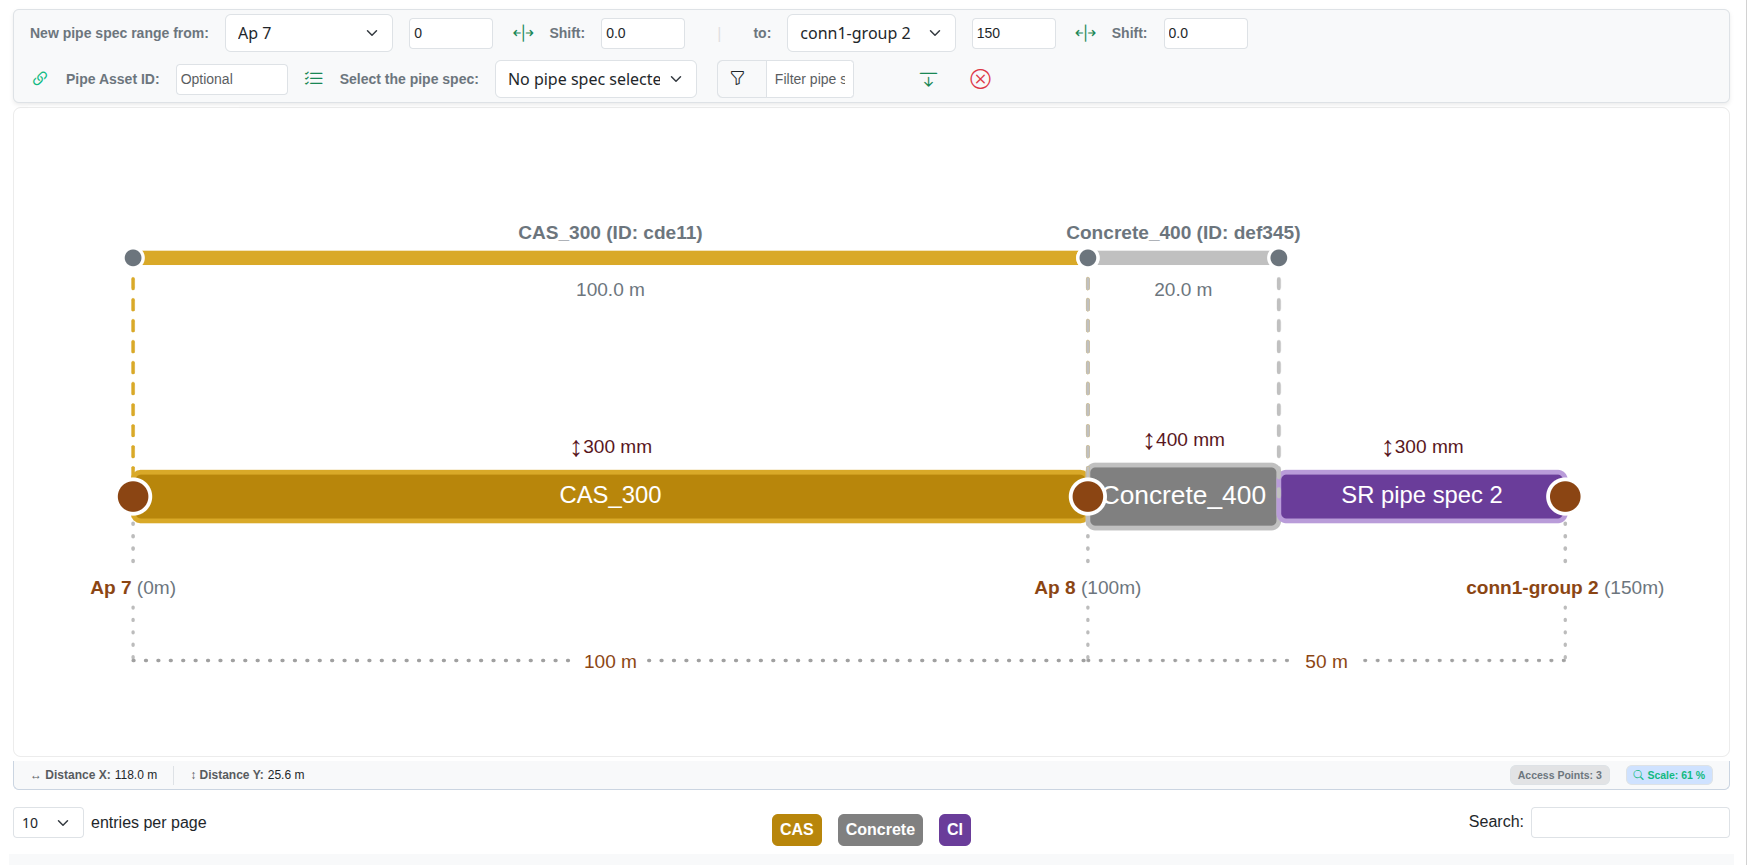Click the shift arrows icon beside the to offset
1754x865 pixels.
1085,33
